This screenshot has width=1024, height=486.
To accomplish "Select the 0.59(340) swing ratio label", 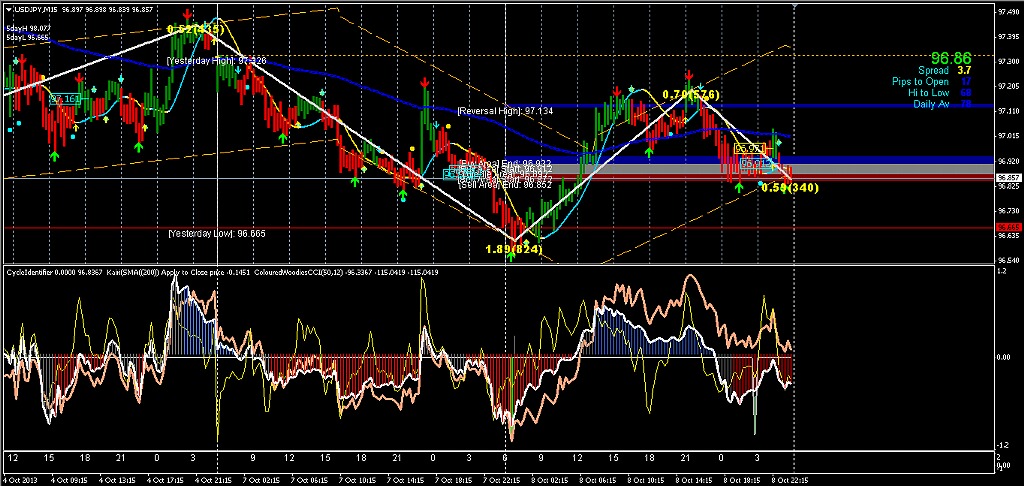I will click(790, 188).
